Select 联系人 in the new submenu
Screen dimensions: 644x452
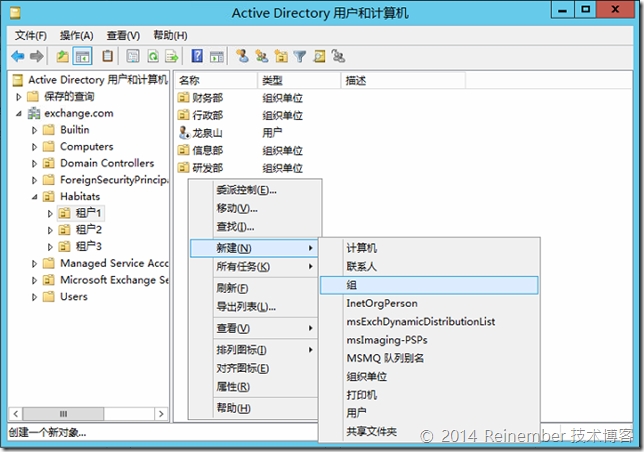(429, 266)
